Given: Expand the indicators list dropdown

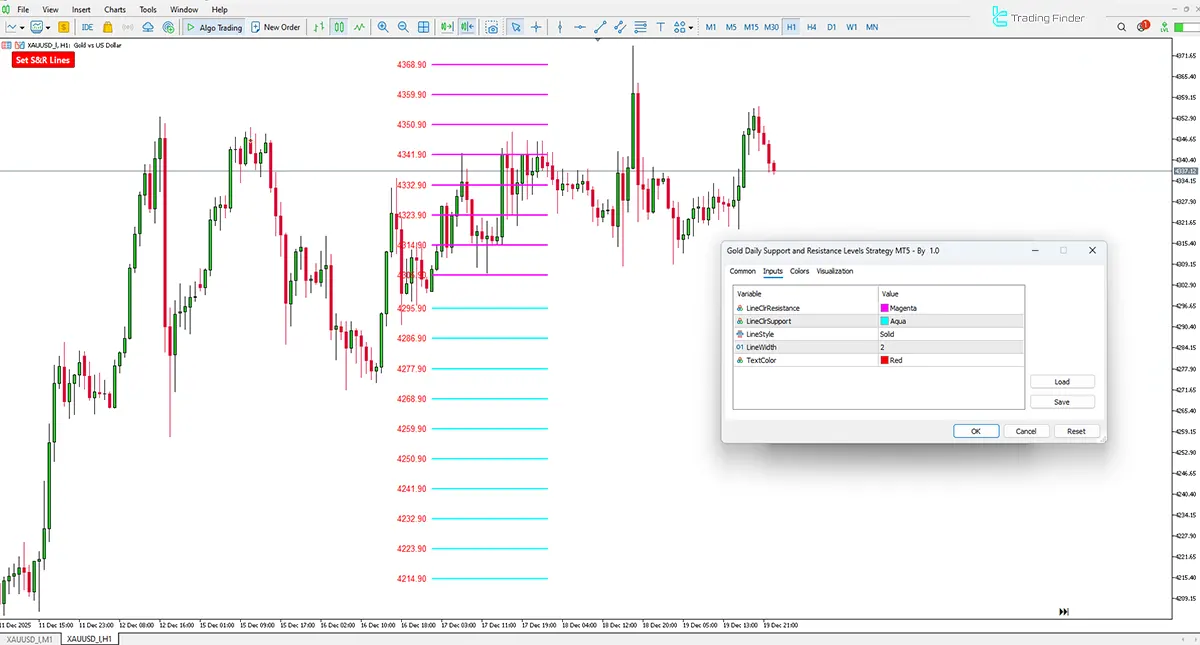Looking at the screenshot, I should (22, 27).
